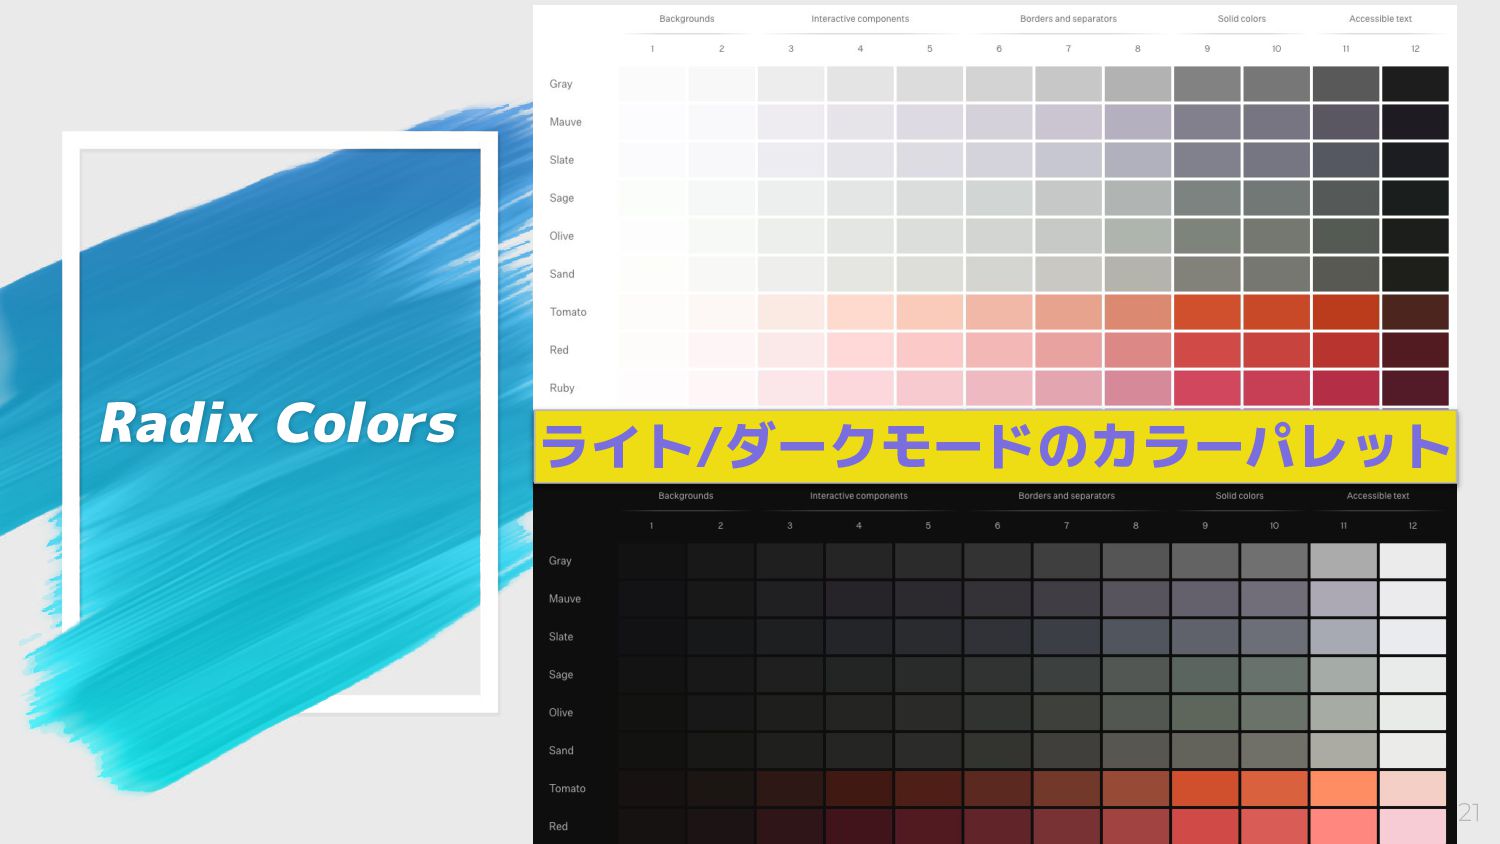Select the Ruby row label in light palette
The image size is (1500, 844).
coord(562,388)
